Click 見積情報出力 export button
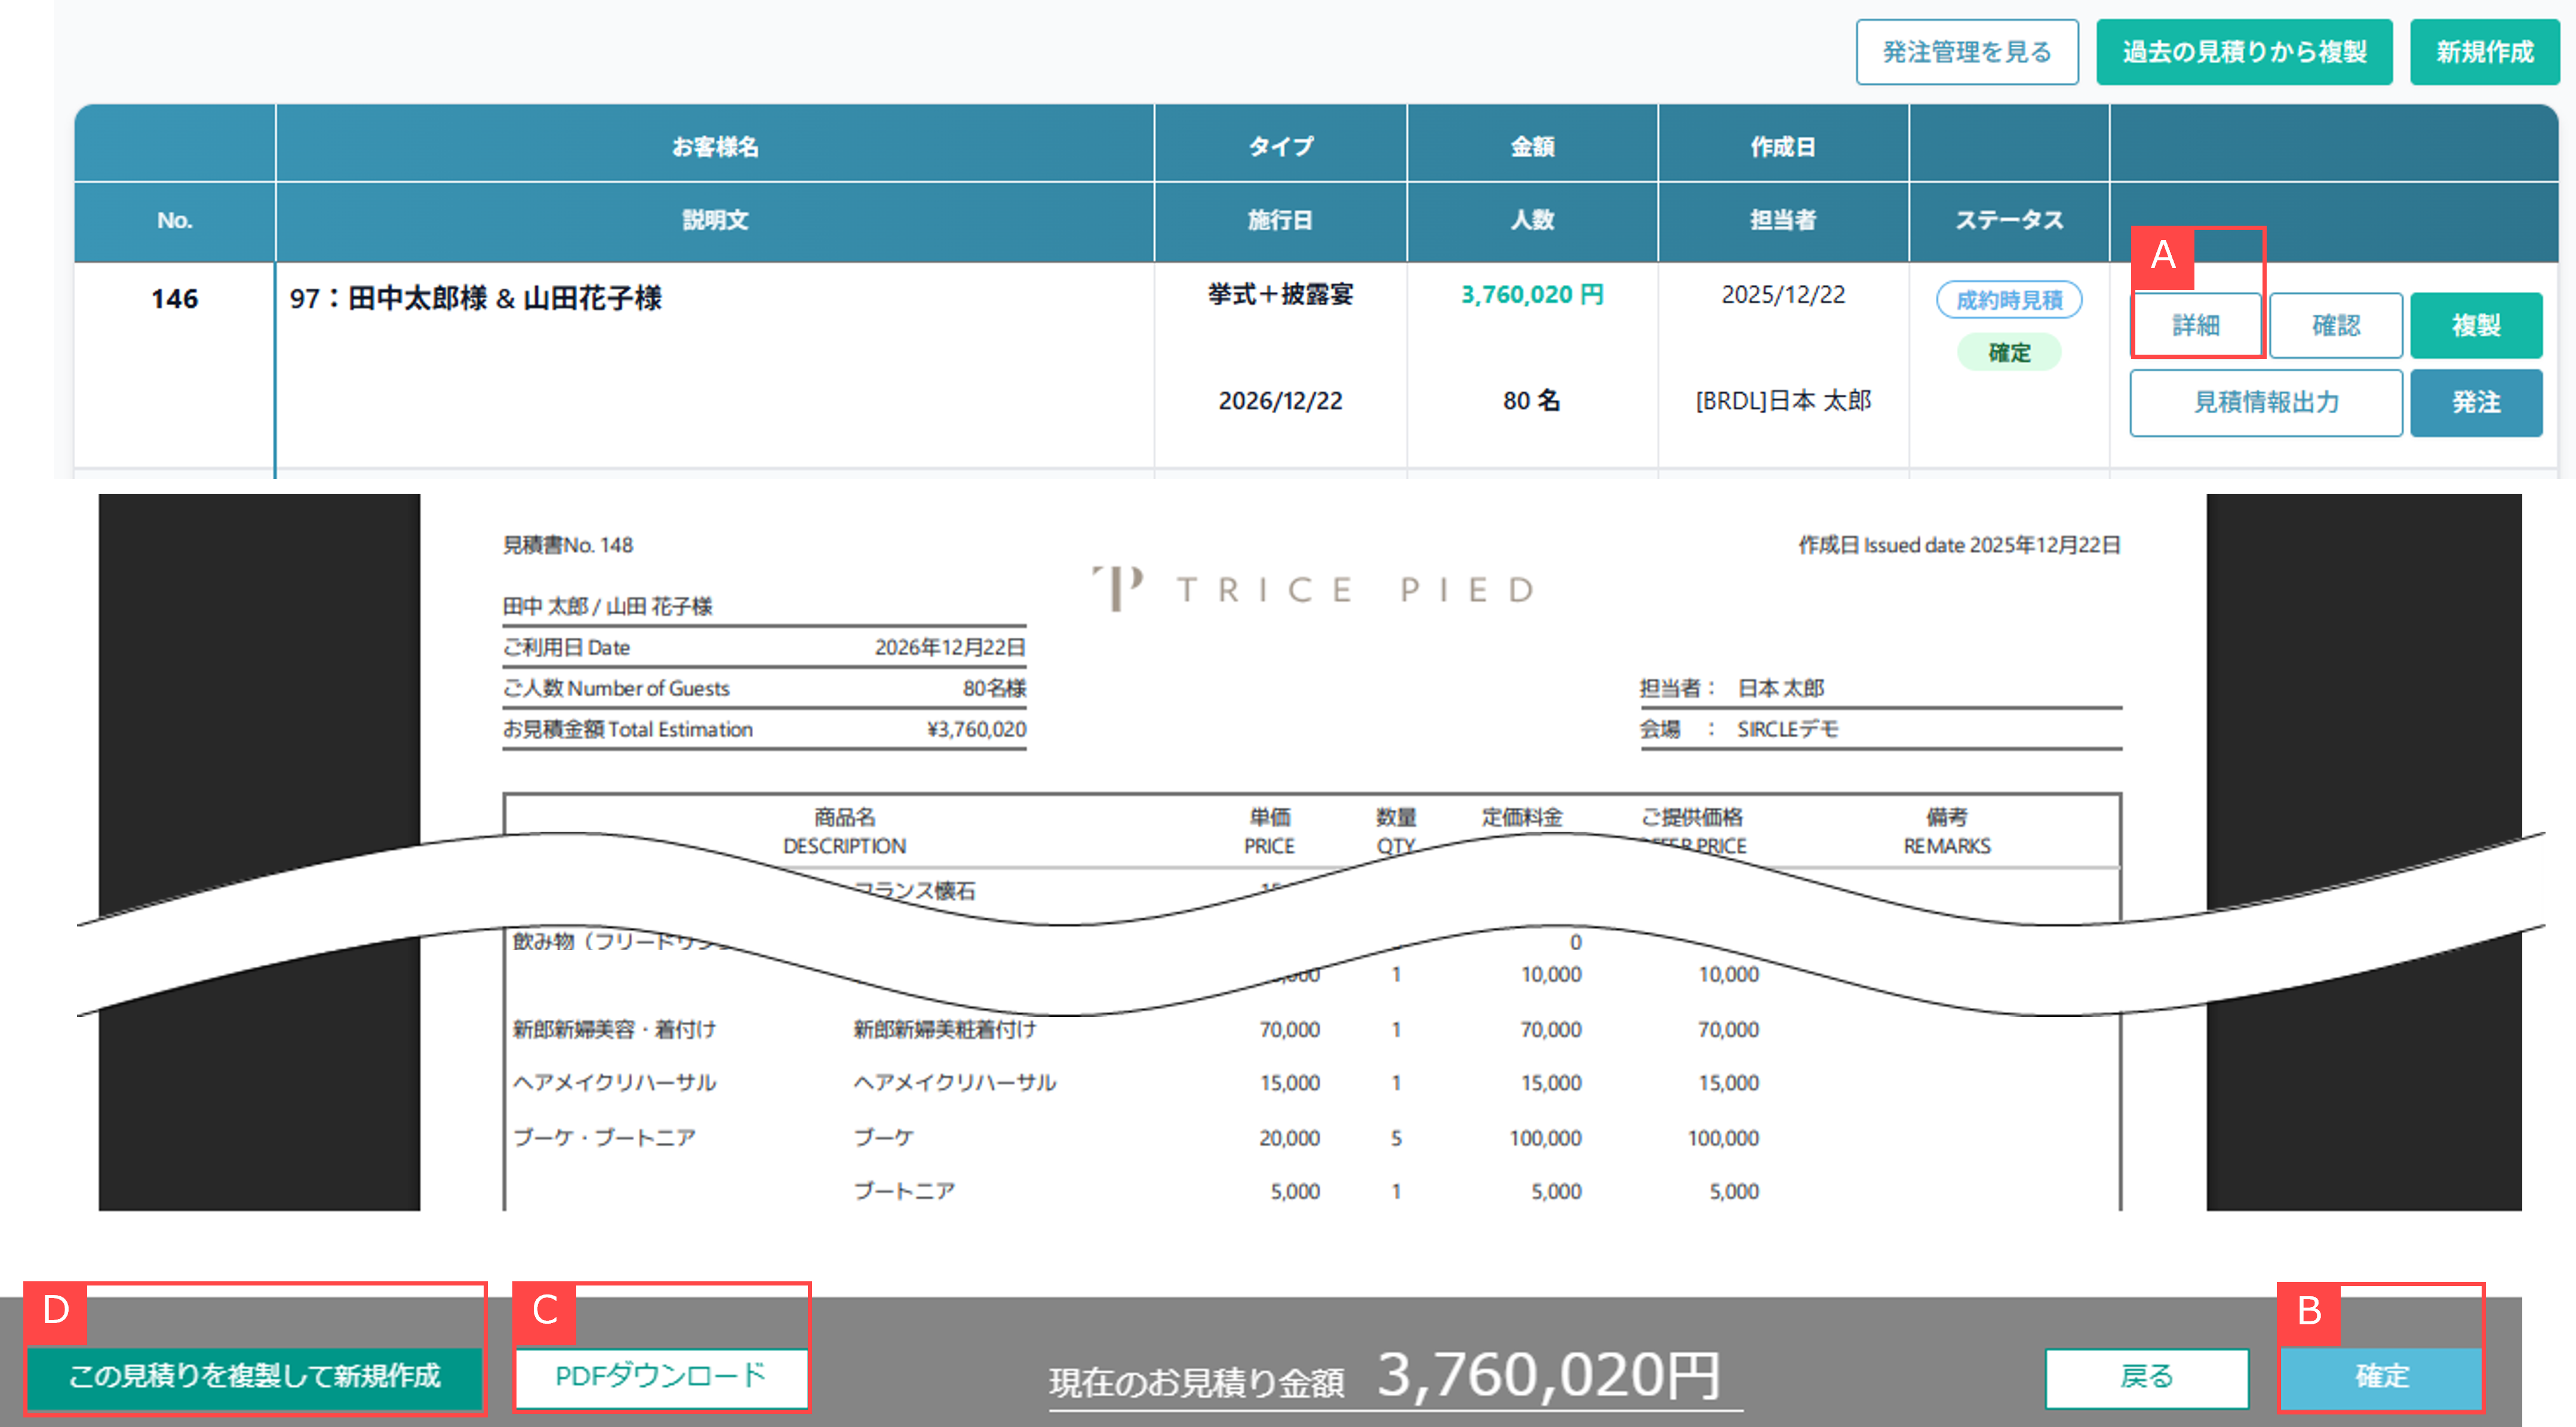The height and width of the screenshot is (1427, 2576). (2265, 402)
